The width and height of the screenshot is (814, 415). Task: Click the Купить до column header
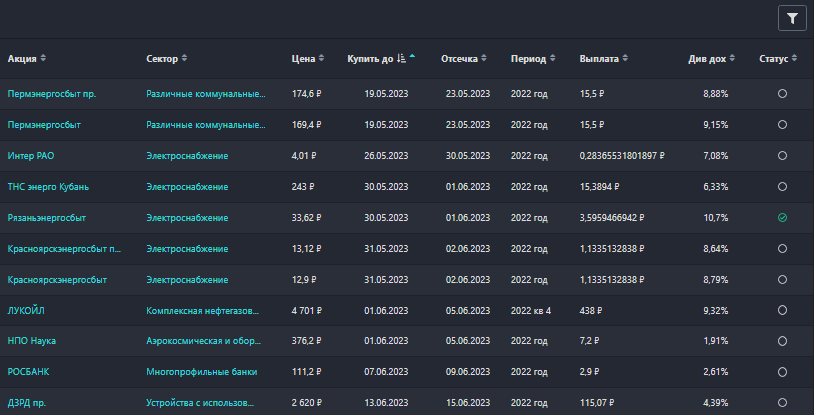tap(370, 59)
